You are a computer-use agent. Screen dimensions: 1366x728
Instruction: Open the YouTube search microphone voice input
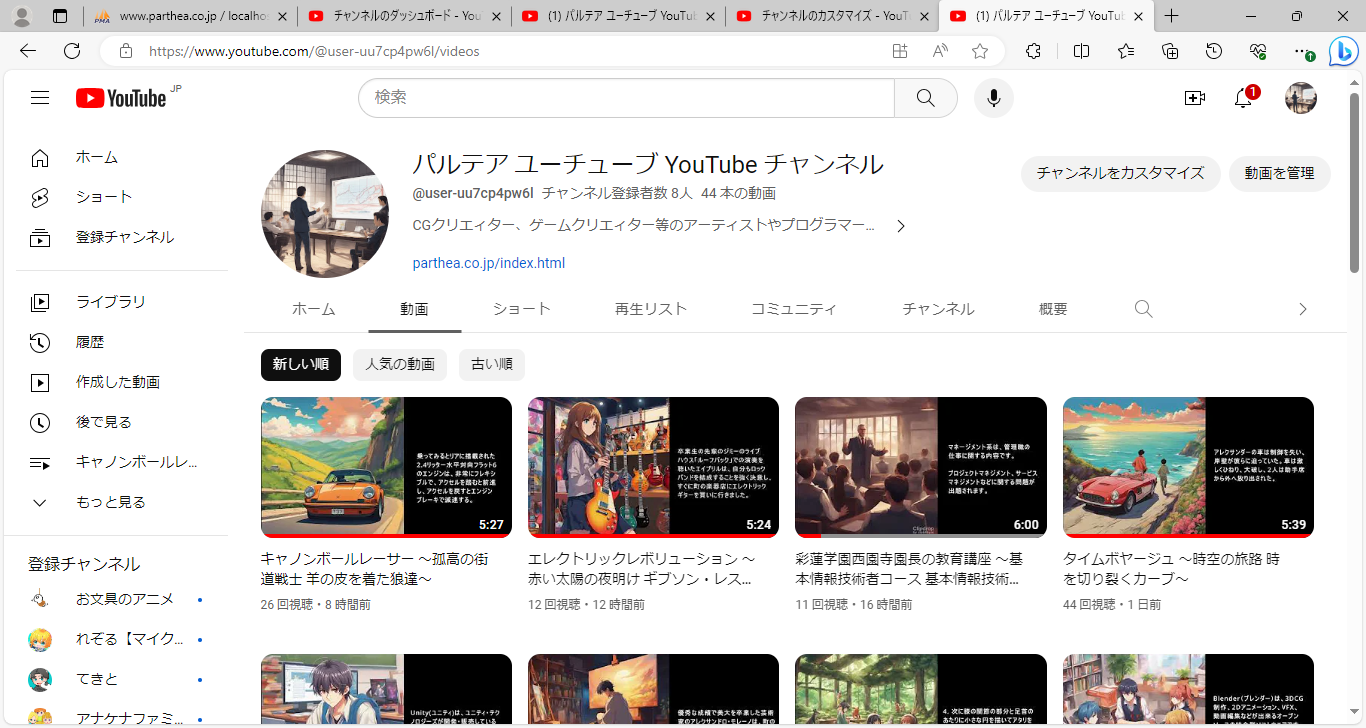coord(993,98)
